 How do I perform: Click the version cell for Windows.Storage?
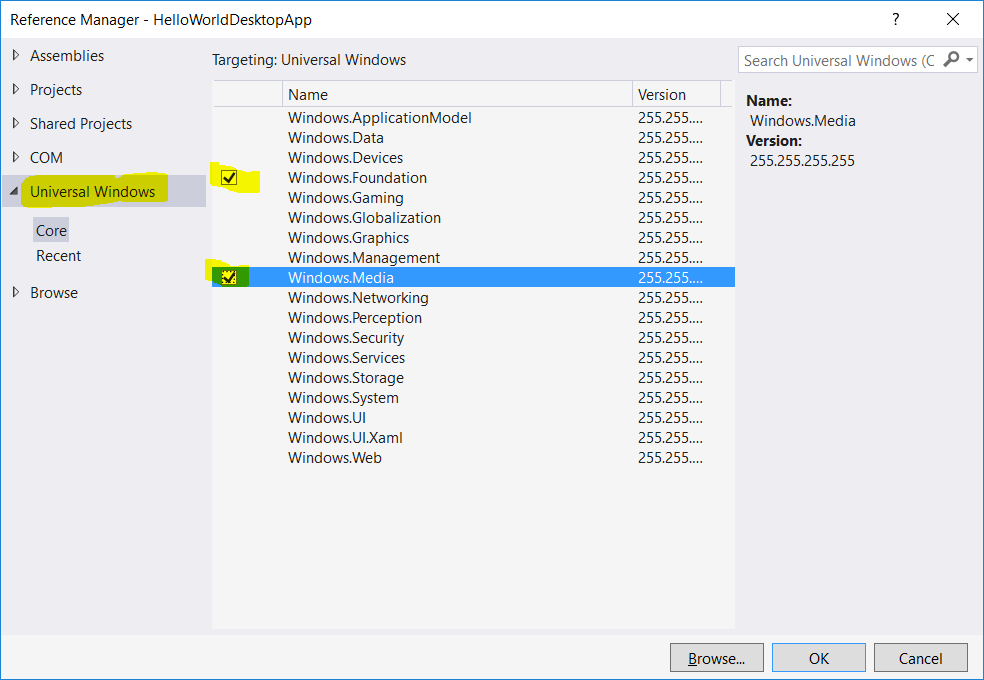click(670, 378)
